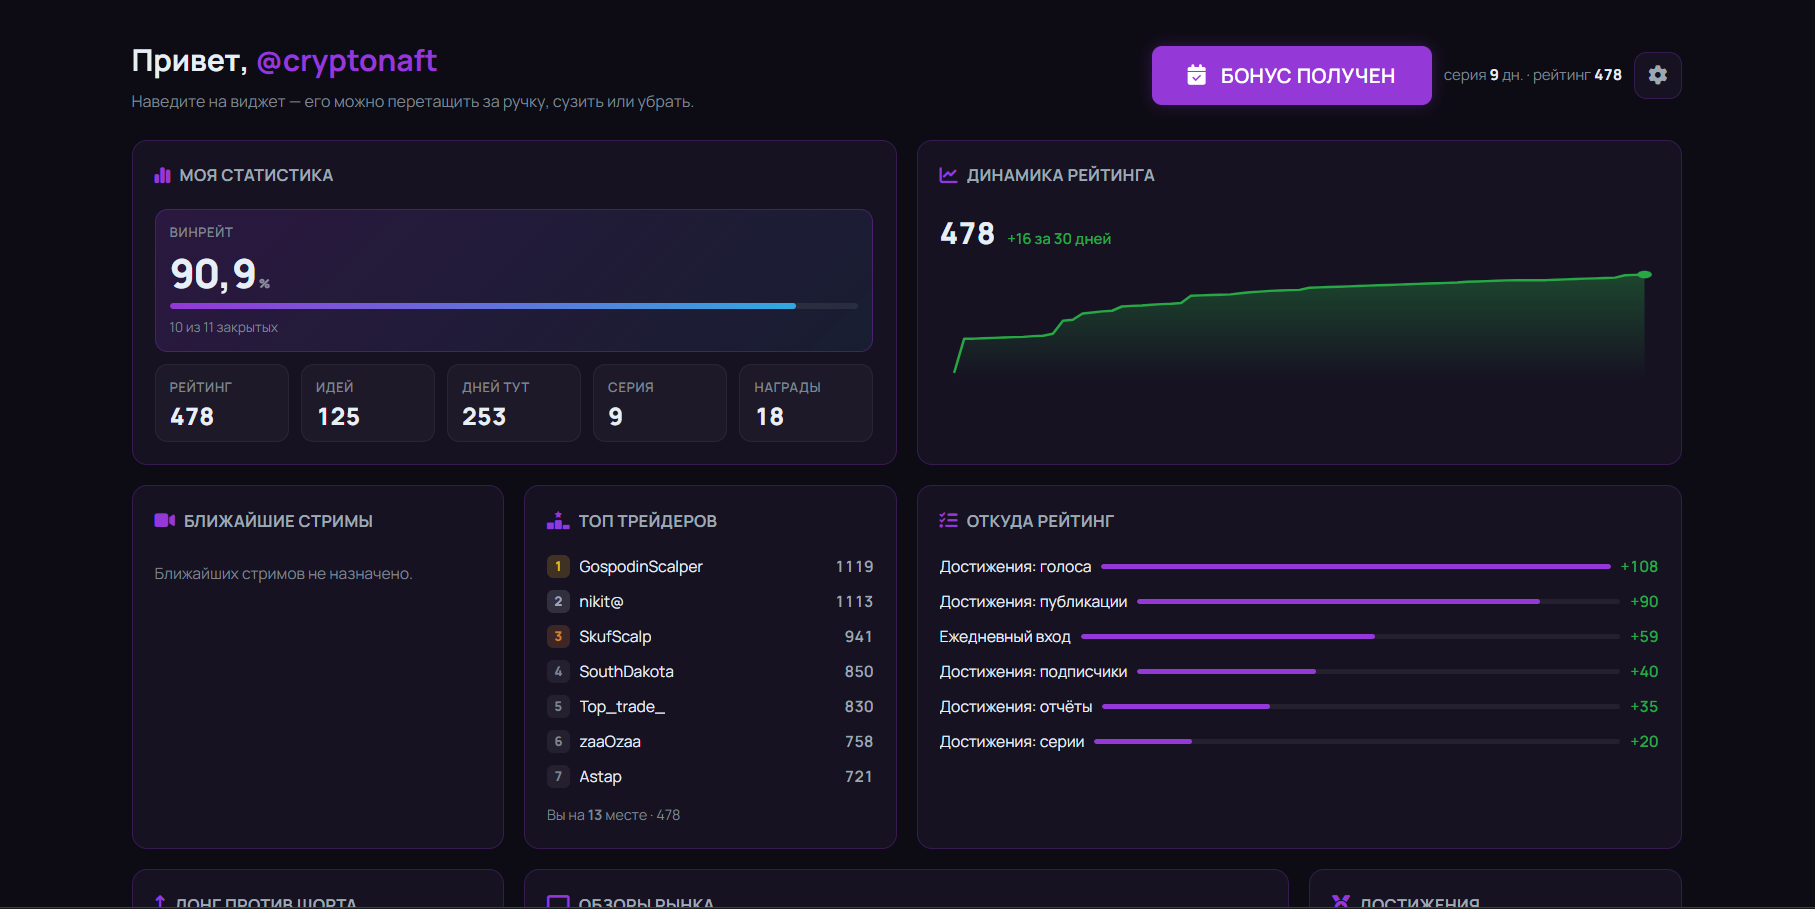
Task: Open trader zaaOzaa
Action: [610, 742]
